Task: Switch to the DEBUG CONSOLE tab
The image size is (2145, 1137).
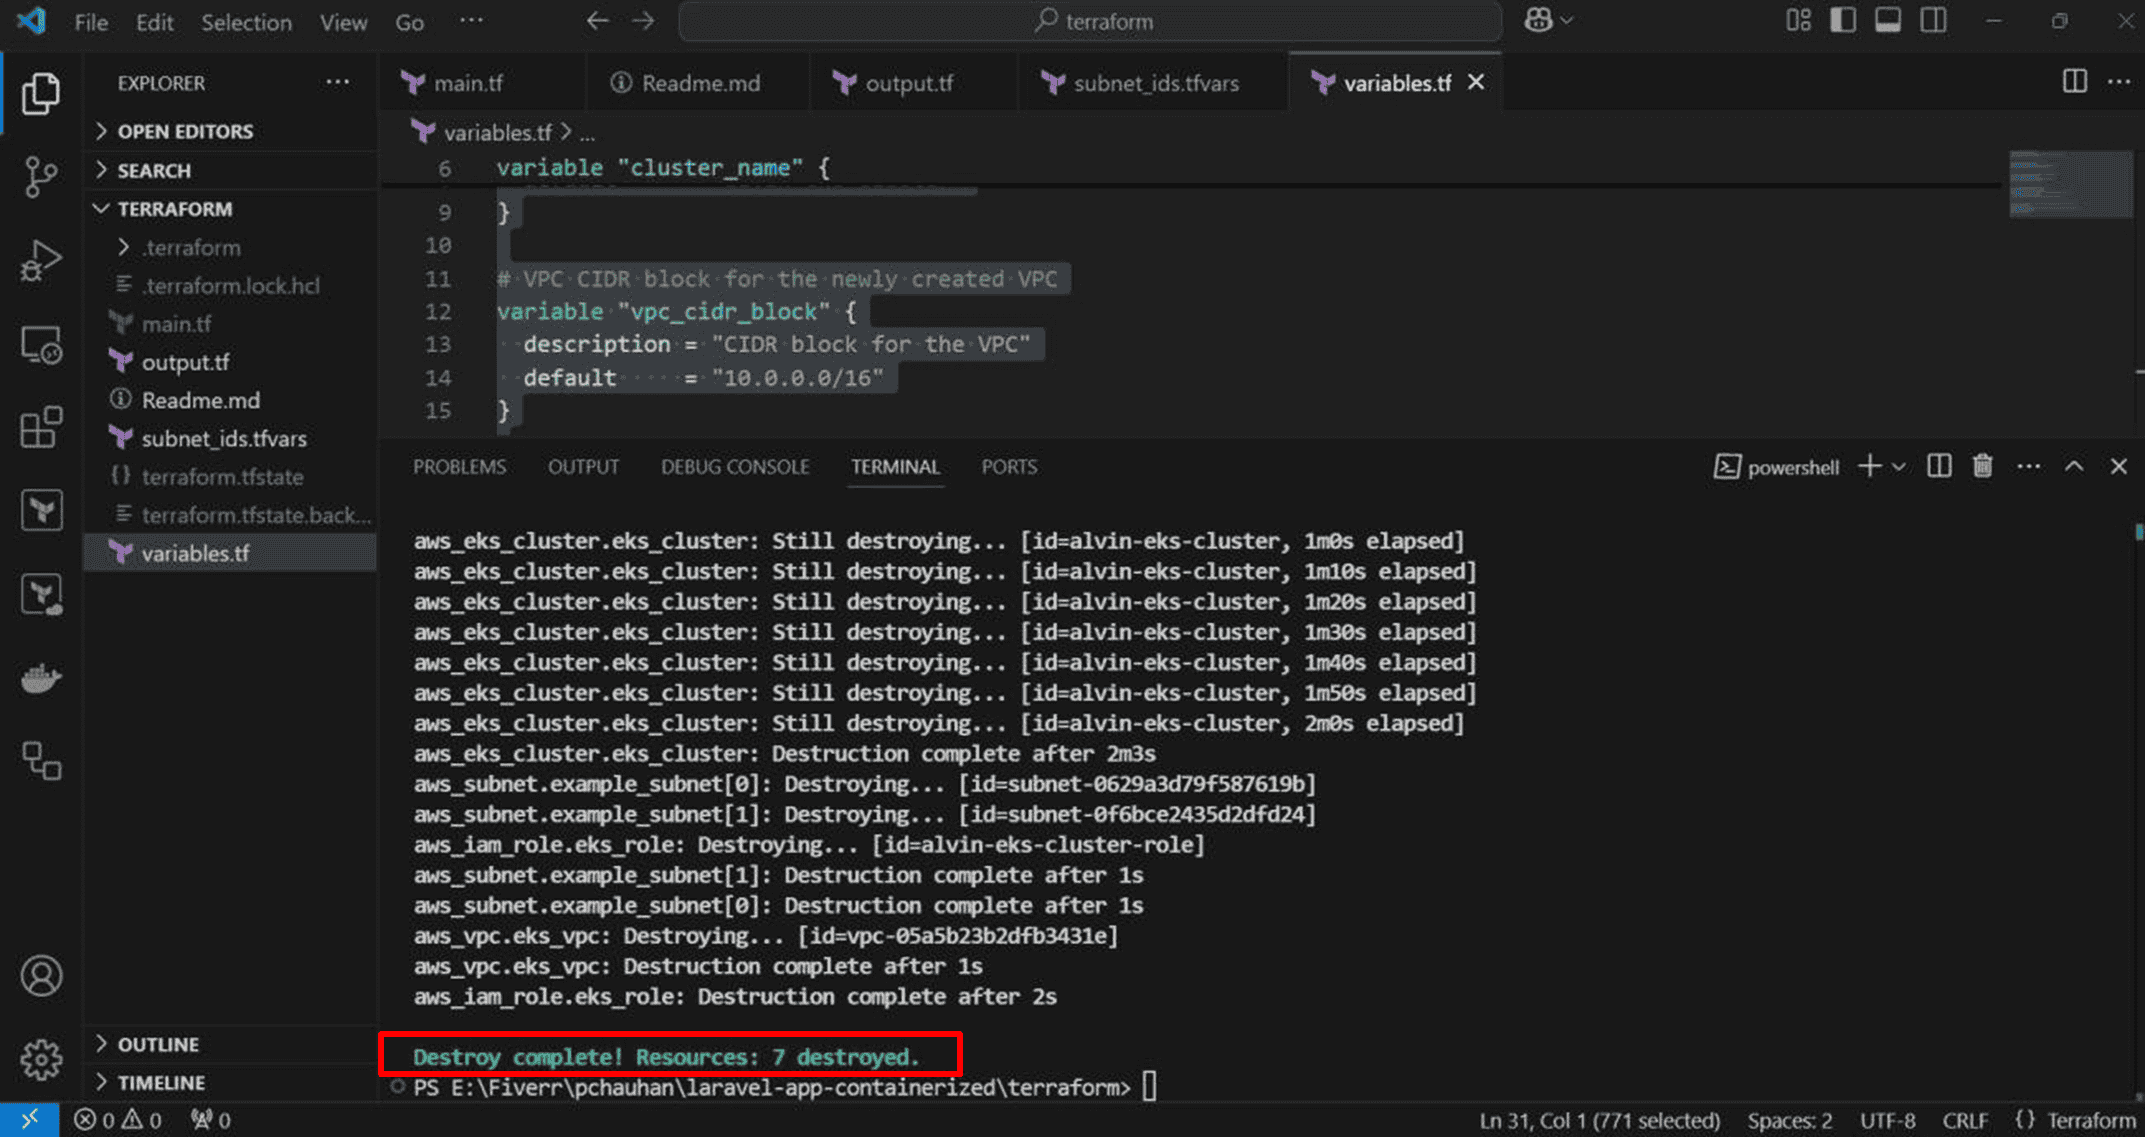Action: (x=735, y=467)
